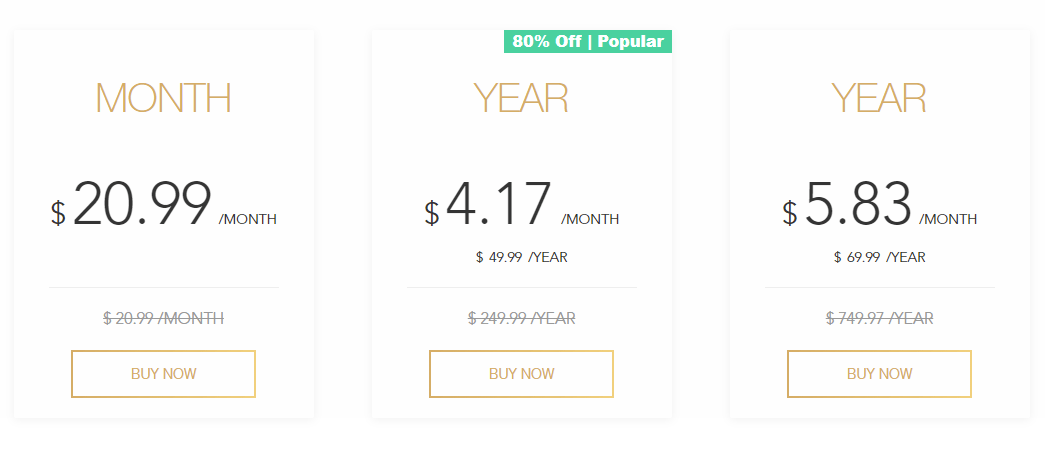Select the large 4.17 price figure

[498, 205]
